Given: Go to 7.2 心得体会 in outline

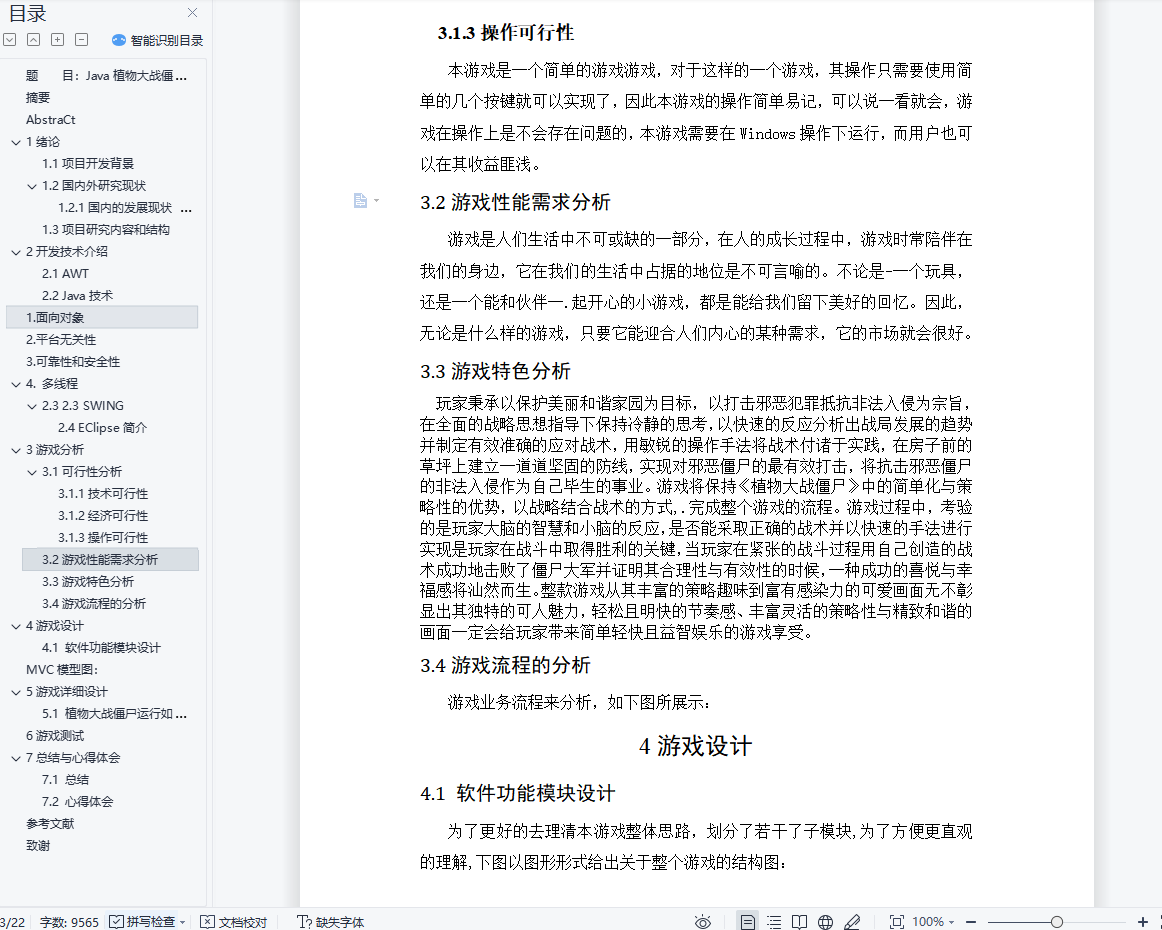Looking at the screenshot, I should coord(77,802).
